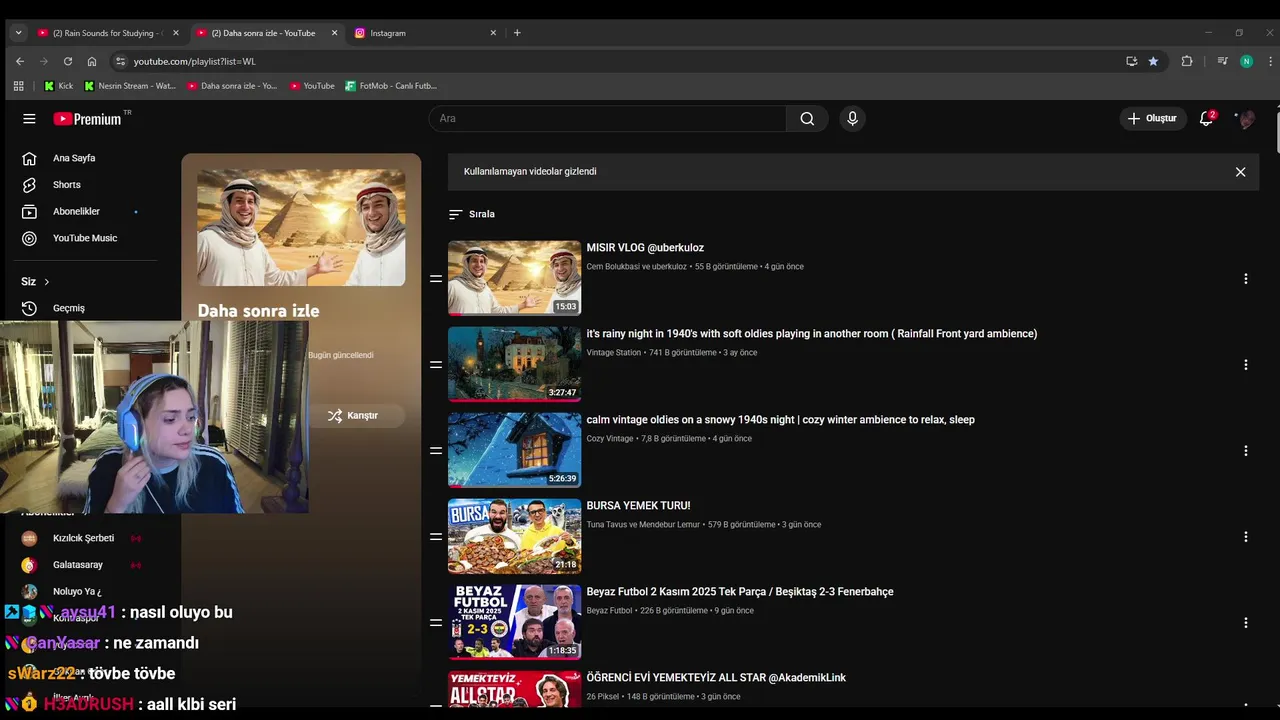Open options menu for Beyaz Futbol video

click(x=1245, y=623)
